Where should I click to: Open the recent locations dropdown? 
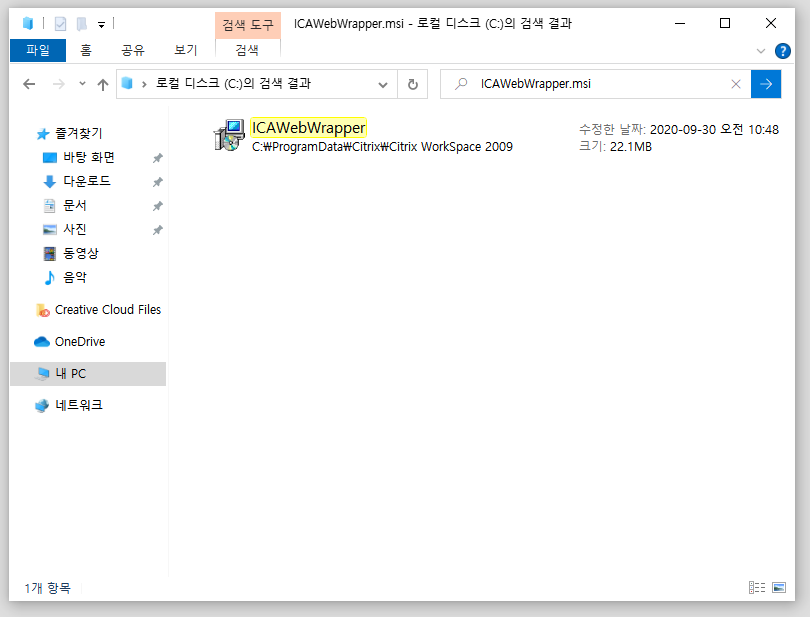click(82, 84)
